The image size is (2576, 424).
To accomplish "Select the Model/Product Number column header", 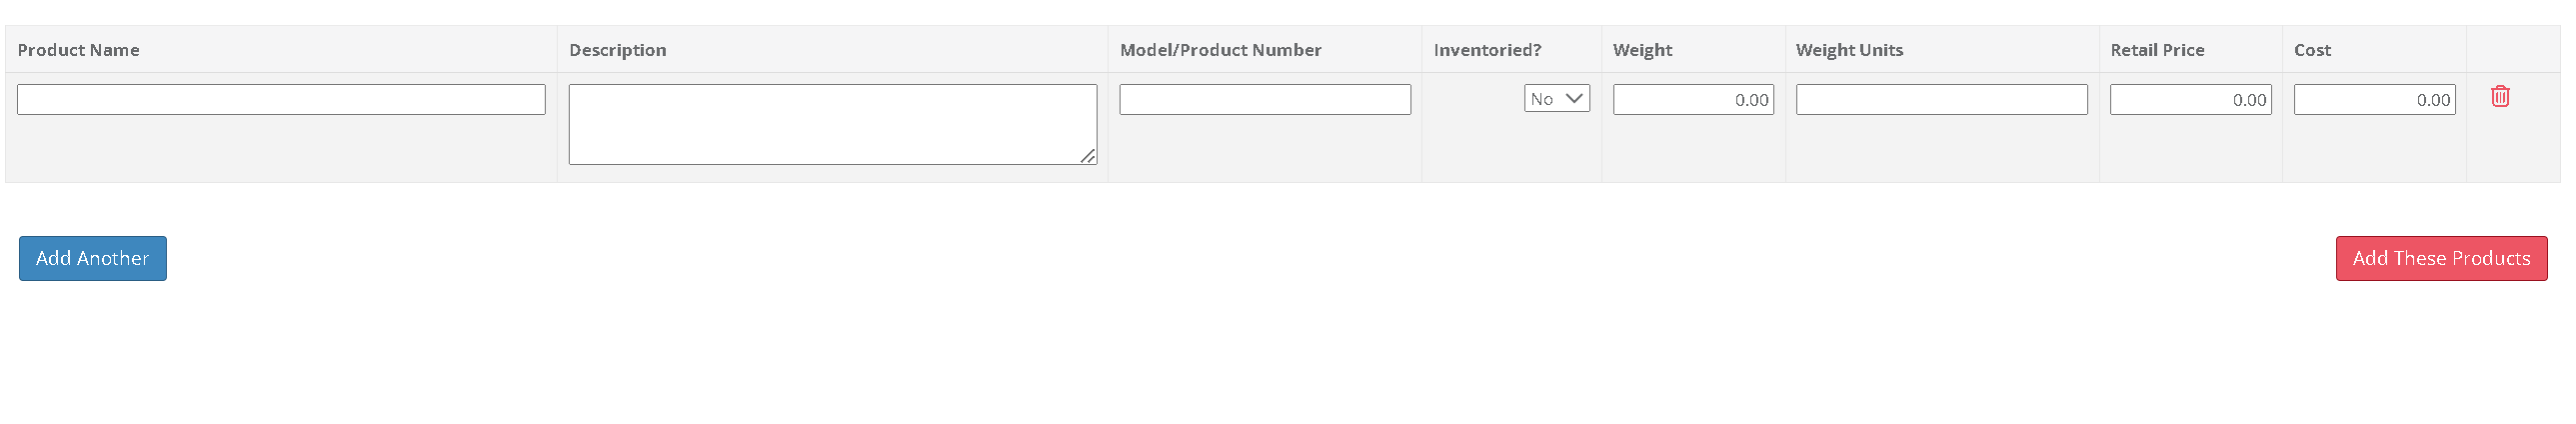I will pos(1220,50).
